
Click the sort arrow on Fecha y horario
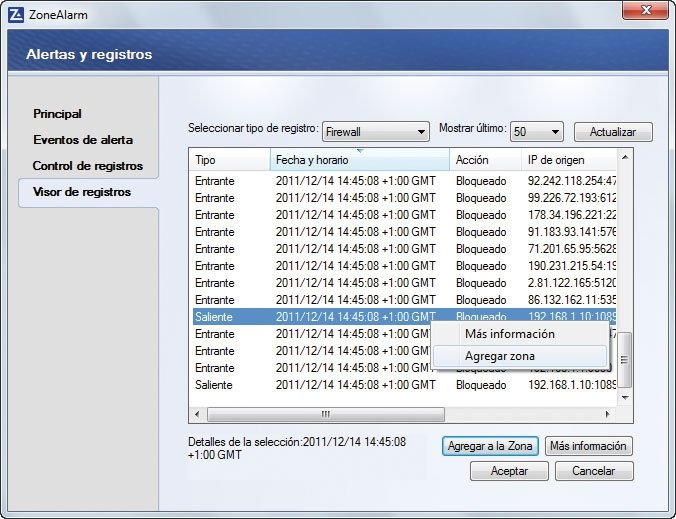[x=360, y=151]
